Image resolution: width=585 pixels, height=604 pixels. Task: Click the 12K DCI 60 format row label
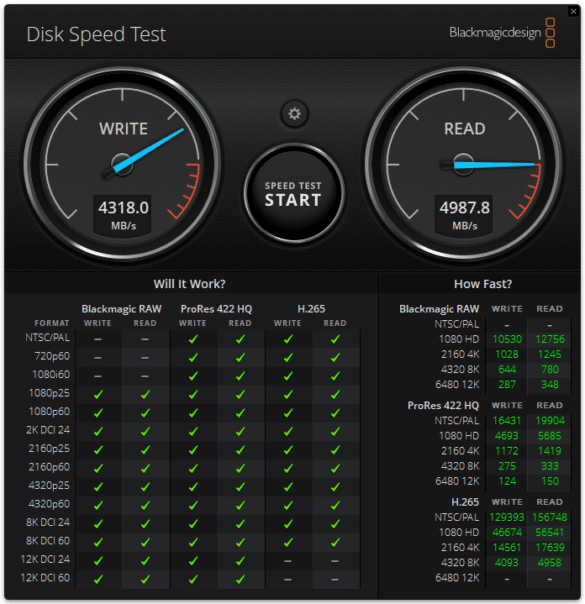45,578
